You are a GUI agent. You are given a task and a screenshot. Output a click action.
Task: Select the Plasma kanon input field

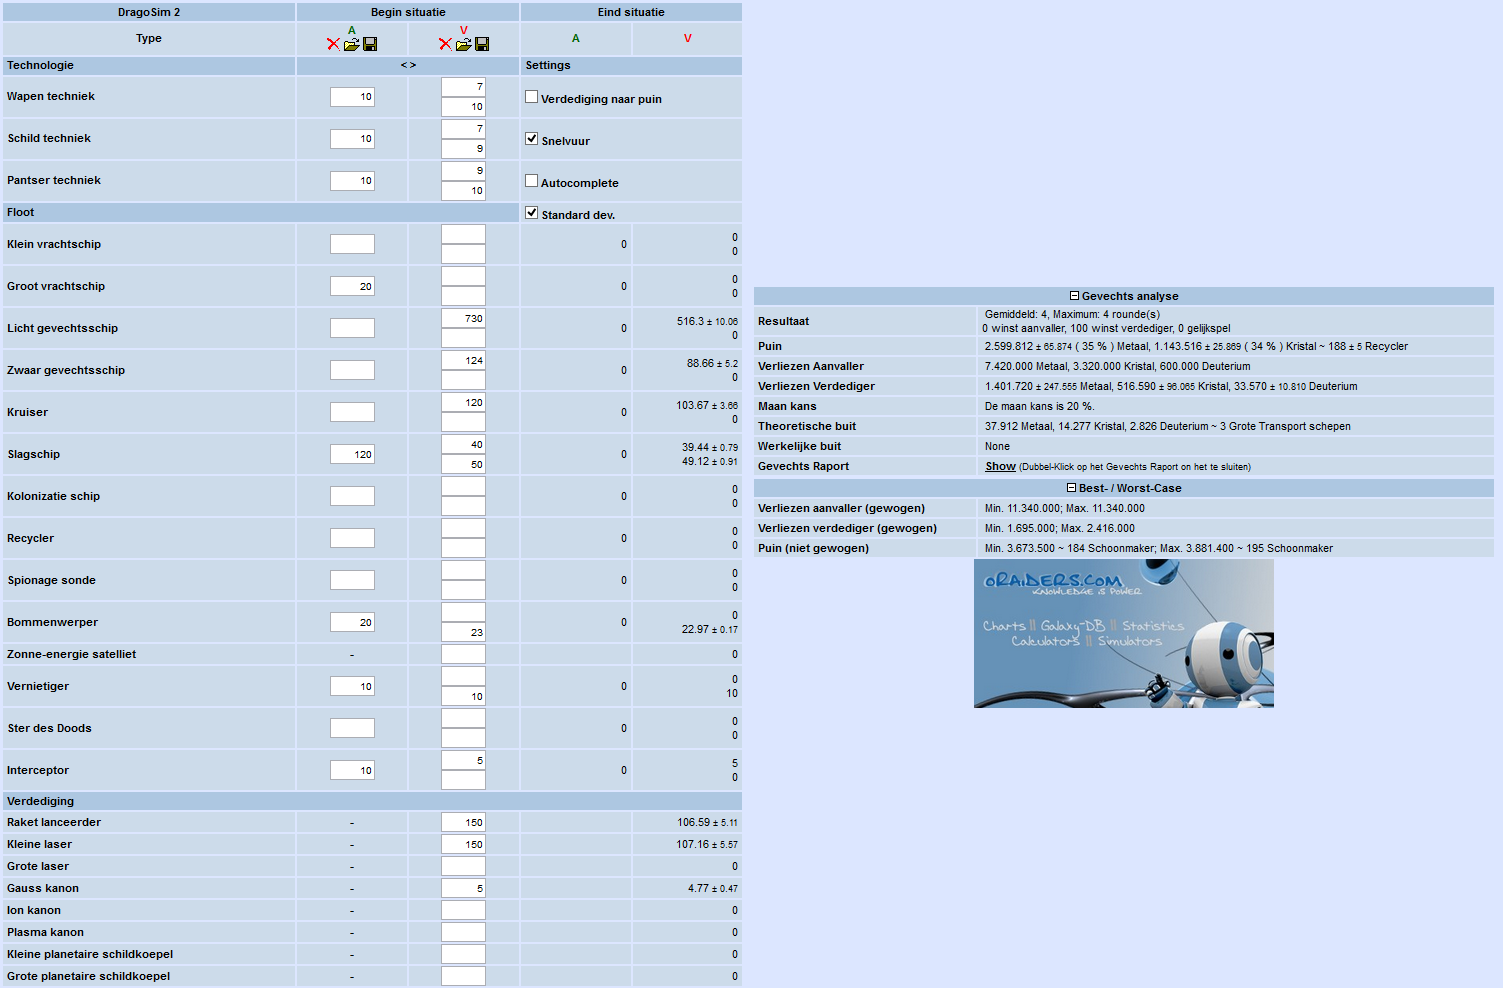click(x=463, y=932)
